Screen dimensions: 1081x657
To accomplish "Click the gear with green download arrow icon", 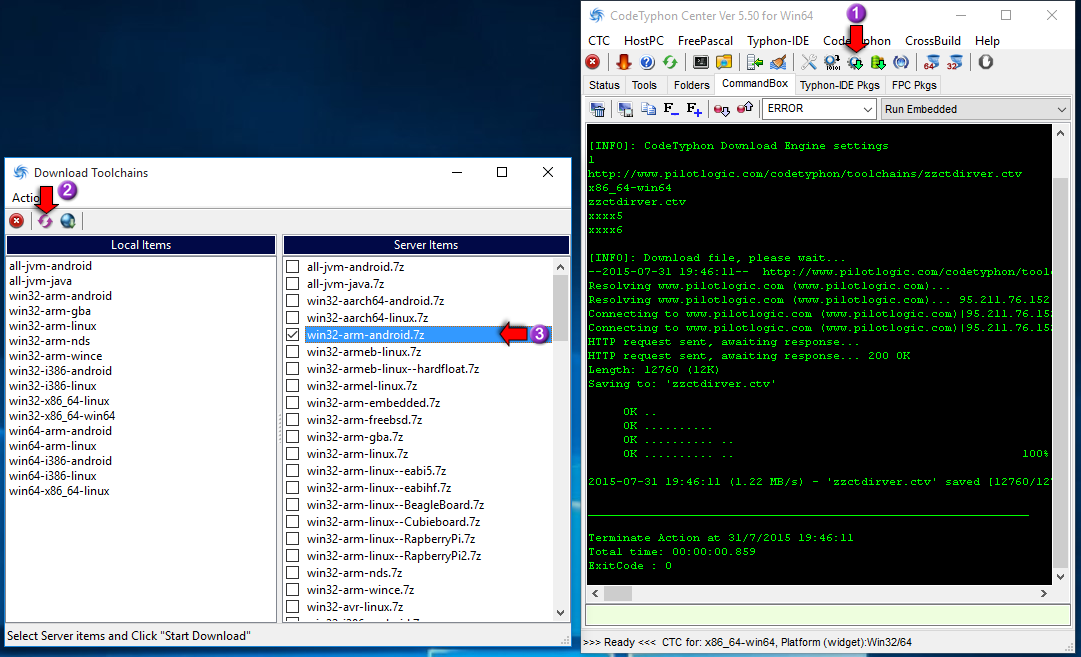I will coord(855,62).
